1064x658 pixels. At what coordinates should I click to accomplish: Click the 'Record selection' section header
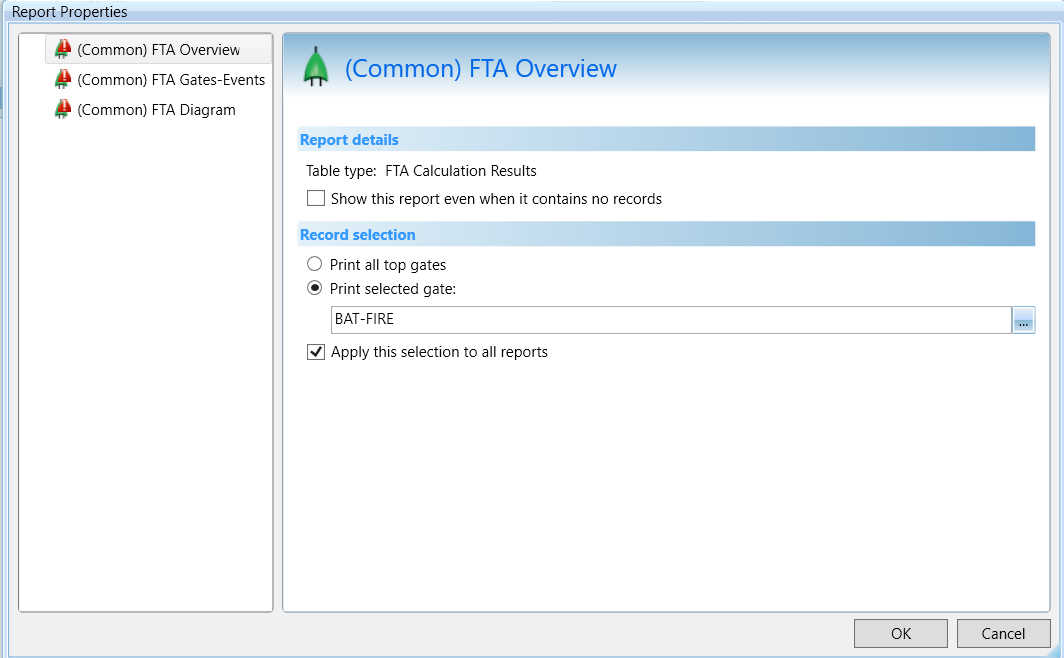(666, 234)
